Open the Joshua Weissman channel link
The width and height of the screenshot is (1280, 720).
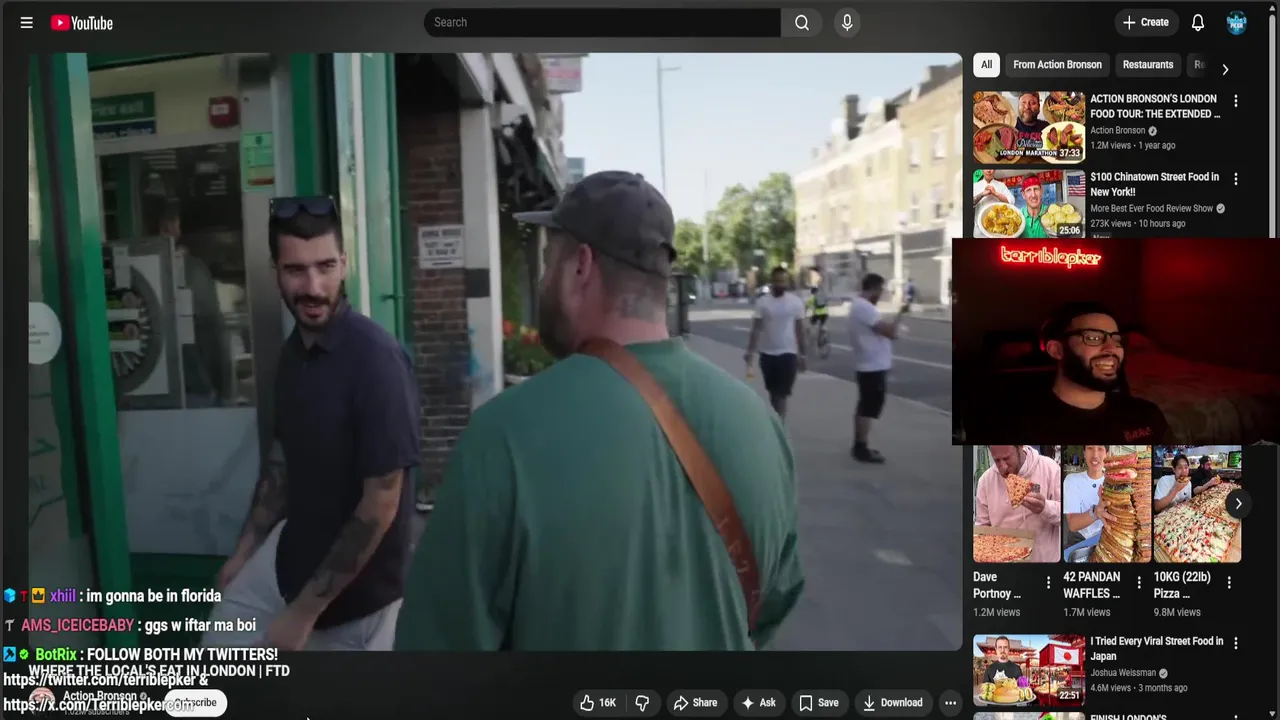pyautogui.click(x=1123, y=673)
